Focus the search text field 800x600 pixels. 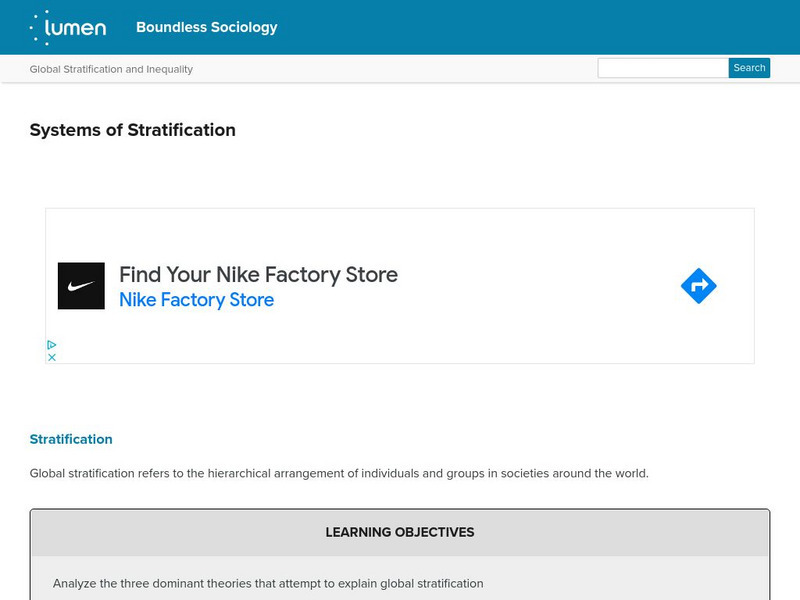coord(662,68)
